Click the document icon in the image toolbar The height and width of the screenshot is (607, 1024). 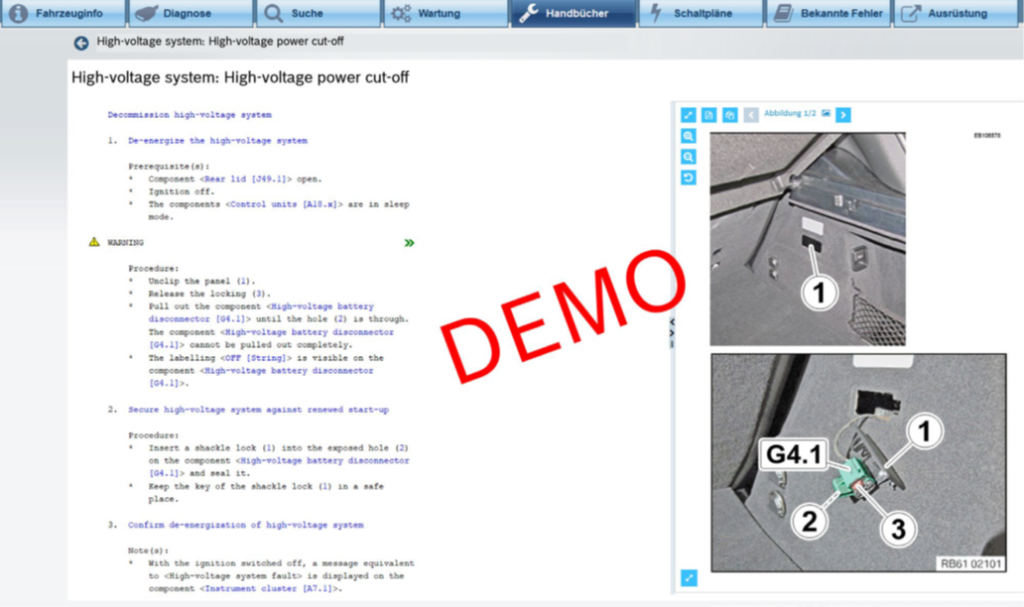(709, 115)
